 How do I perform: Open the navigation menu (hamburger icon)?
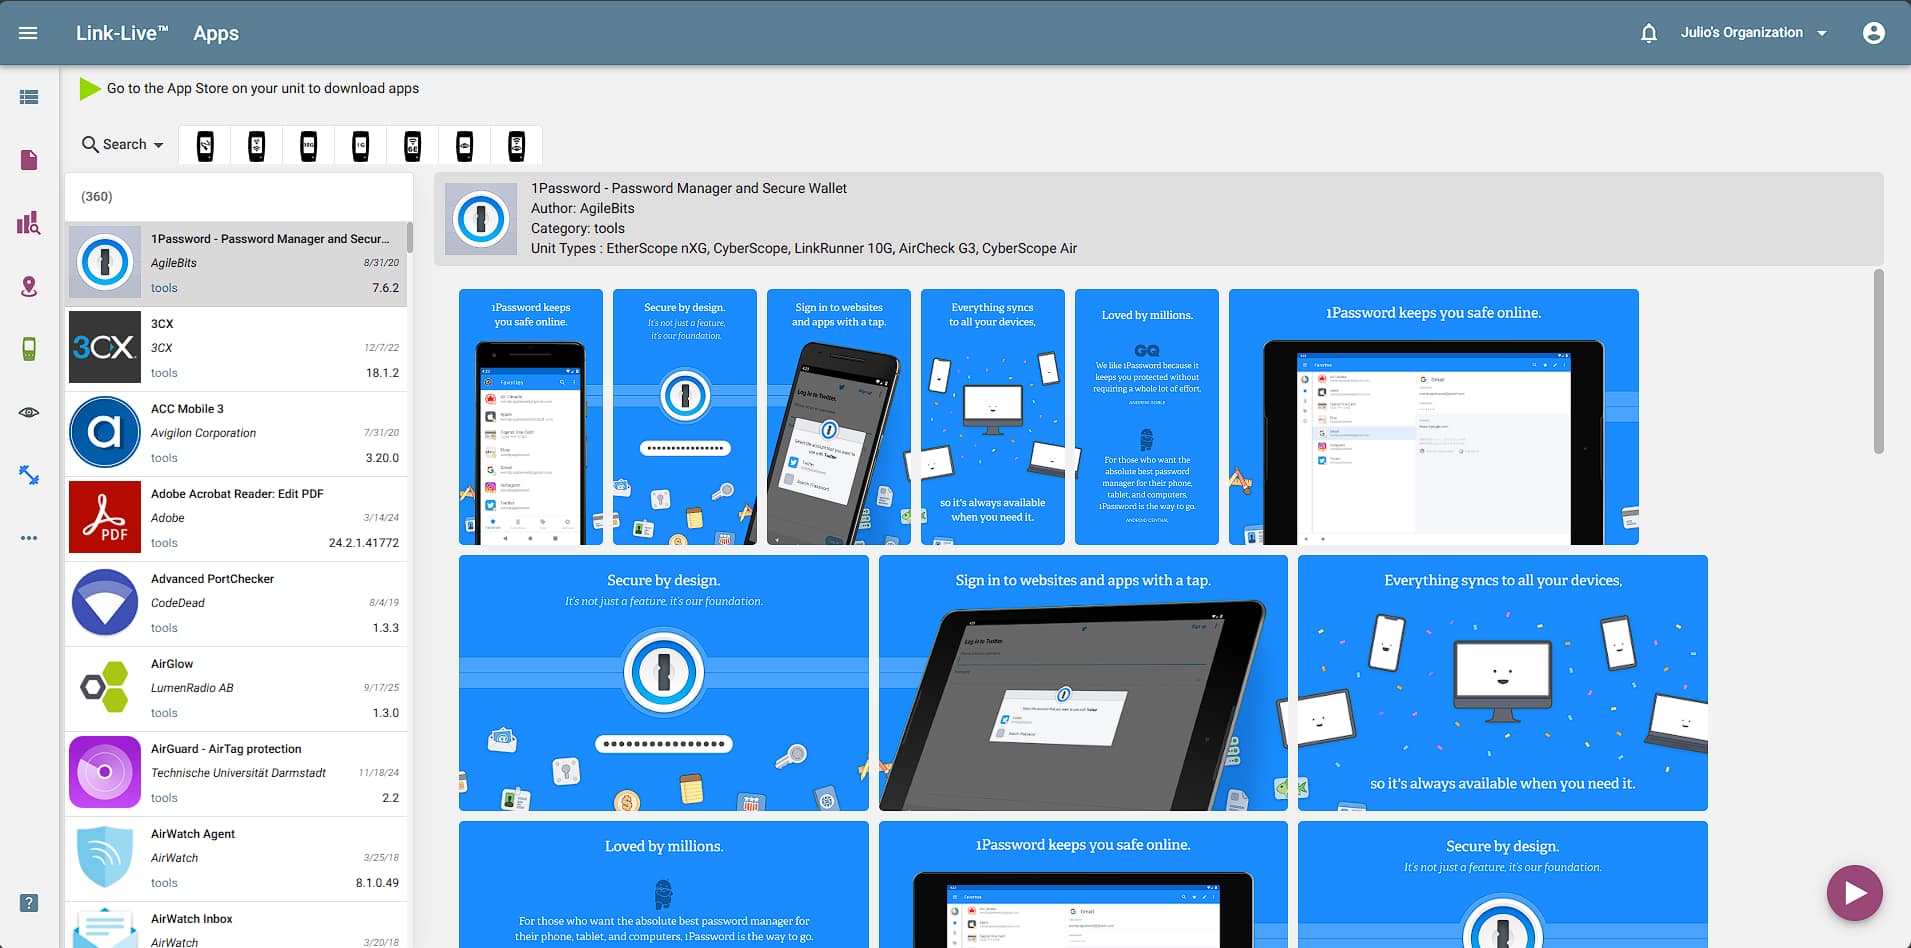point(27,32)
